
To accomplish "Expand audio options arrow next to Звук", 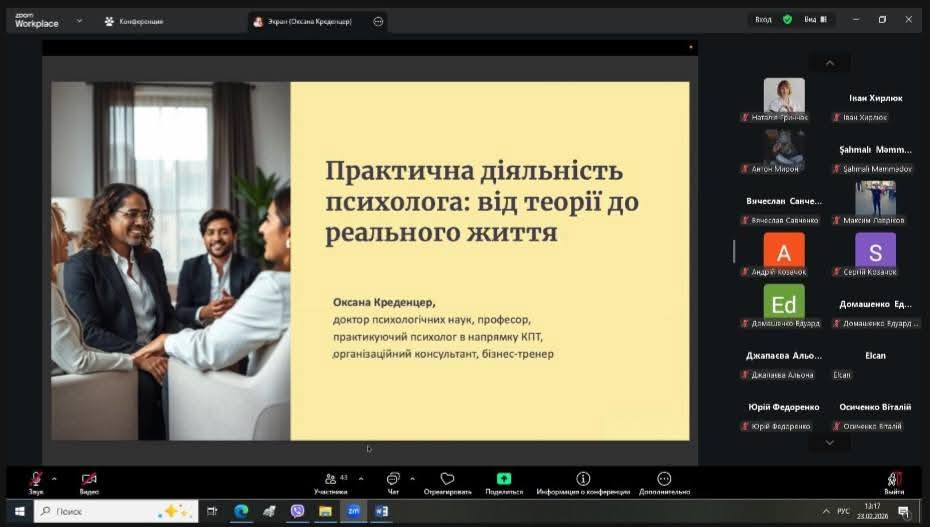I will (54, 478).
